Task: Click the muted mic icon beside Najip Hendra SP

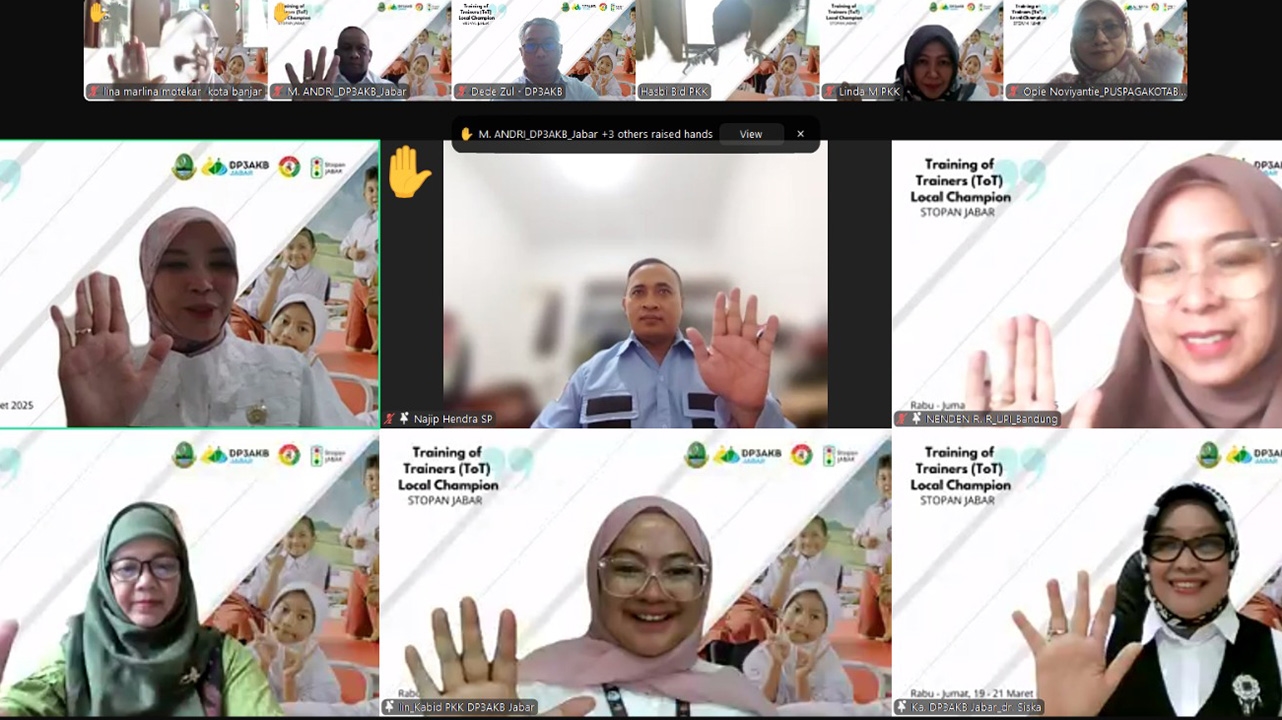Action: pos(390,419)
